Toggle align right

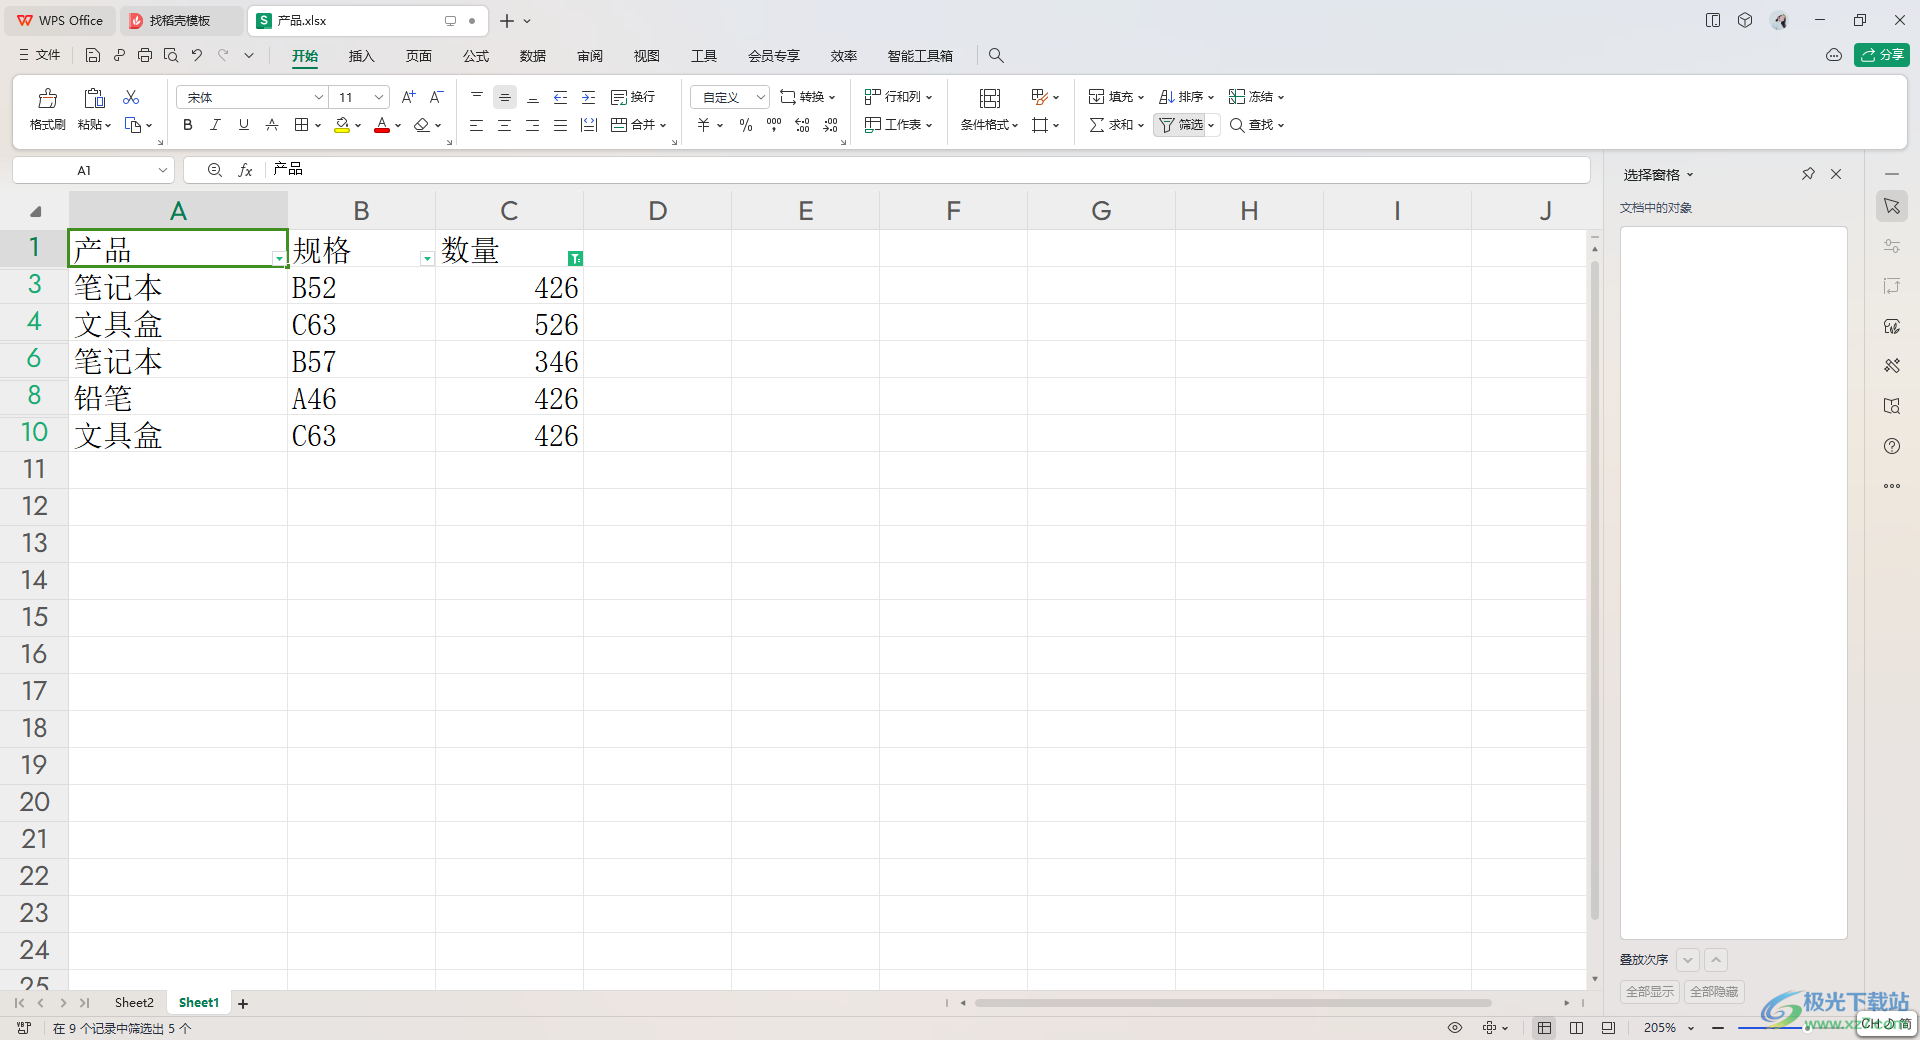pos(533,125)
